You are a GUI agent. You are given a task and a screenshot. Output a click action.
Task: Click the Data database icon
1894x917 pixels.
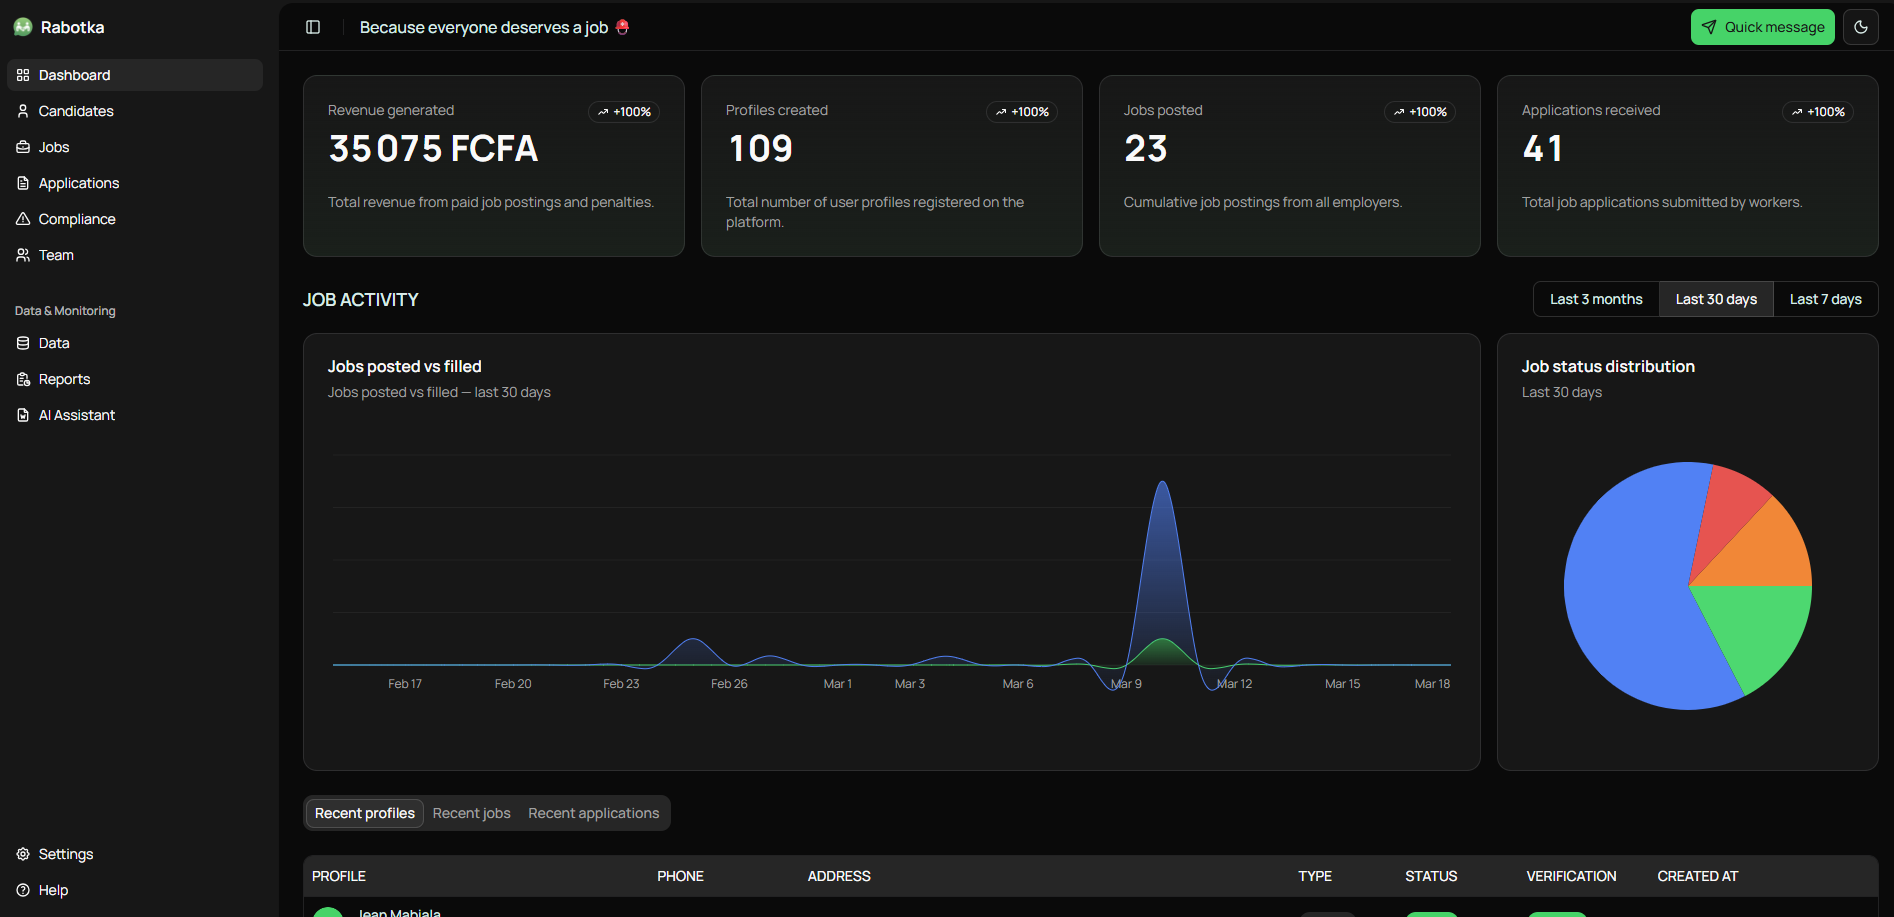[23, 343]
